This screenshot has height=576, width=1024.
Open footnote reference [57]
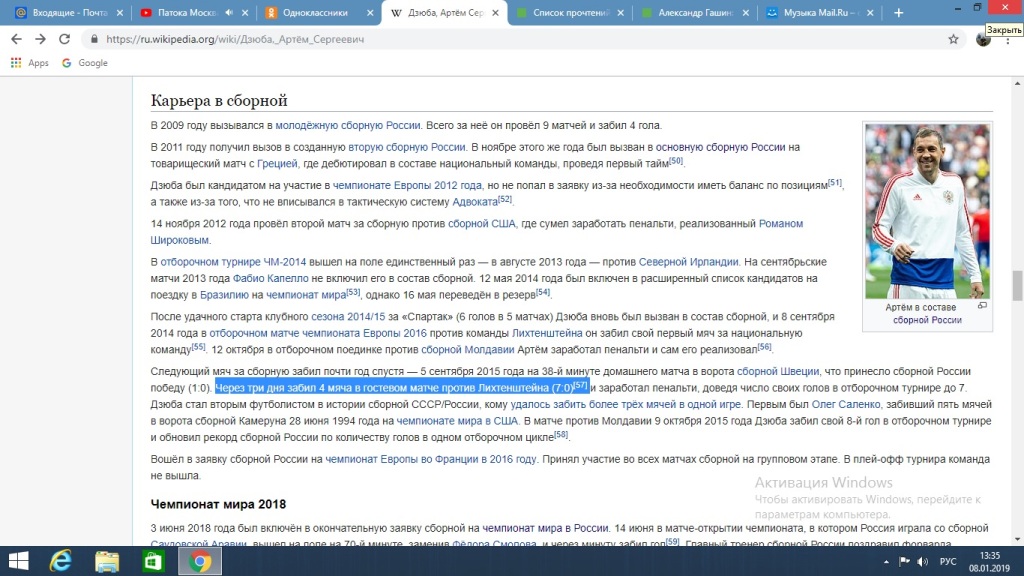tap(580, 385)
